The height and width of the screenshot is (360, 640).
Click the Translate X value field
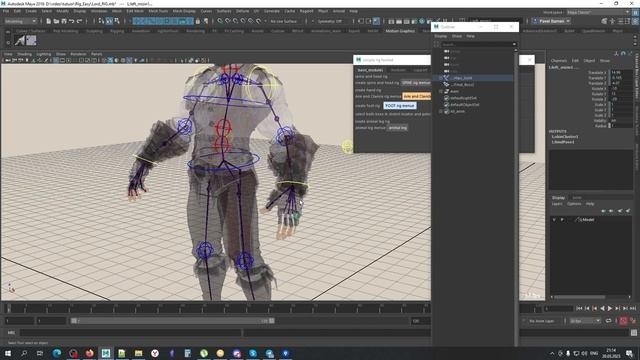click(621, 72)
